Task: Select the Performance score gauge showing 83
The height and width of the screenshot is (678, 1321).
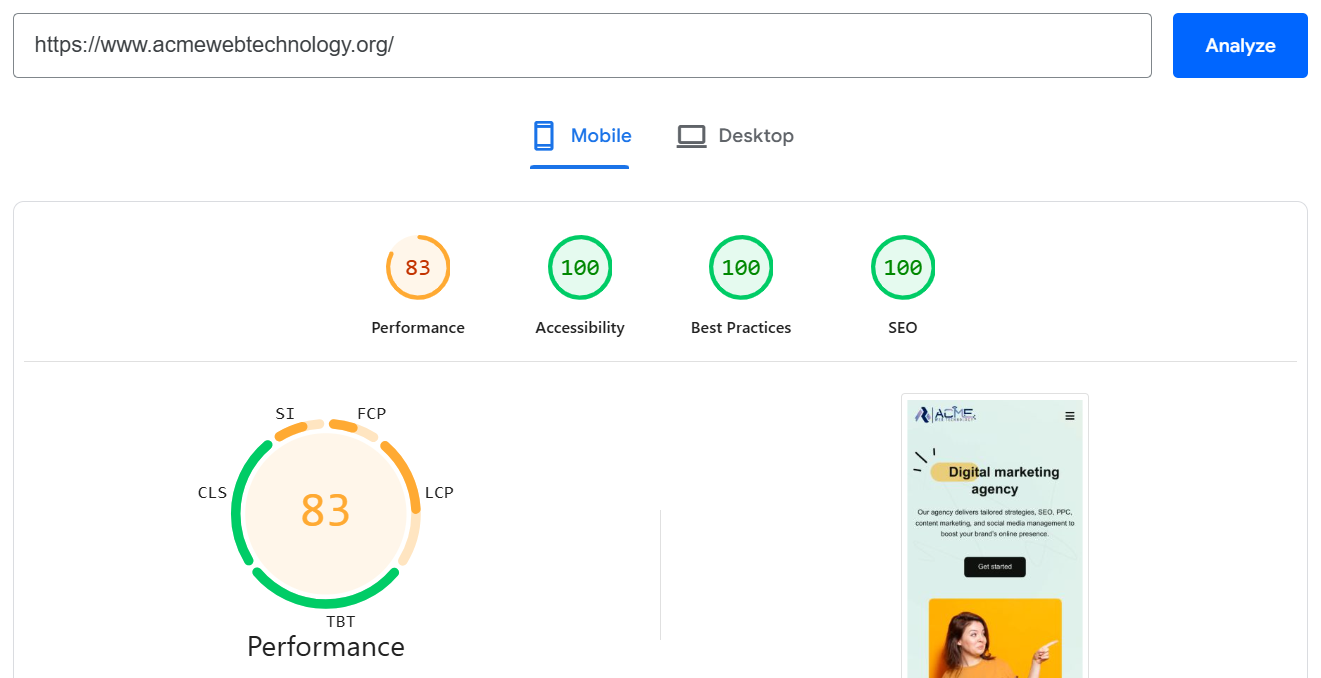Action: 418,267
